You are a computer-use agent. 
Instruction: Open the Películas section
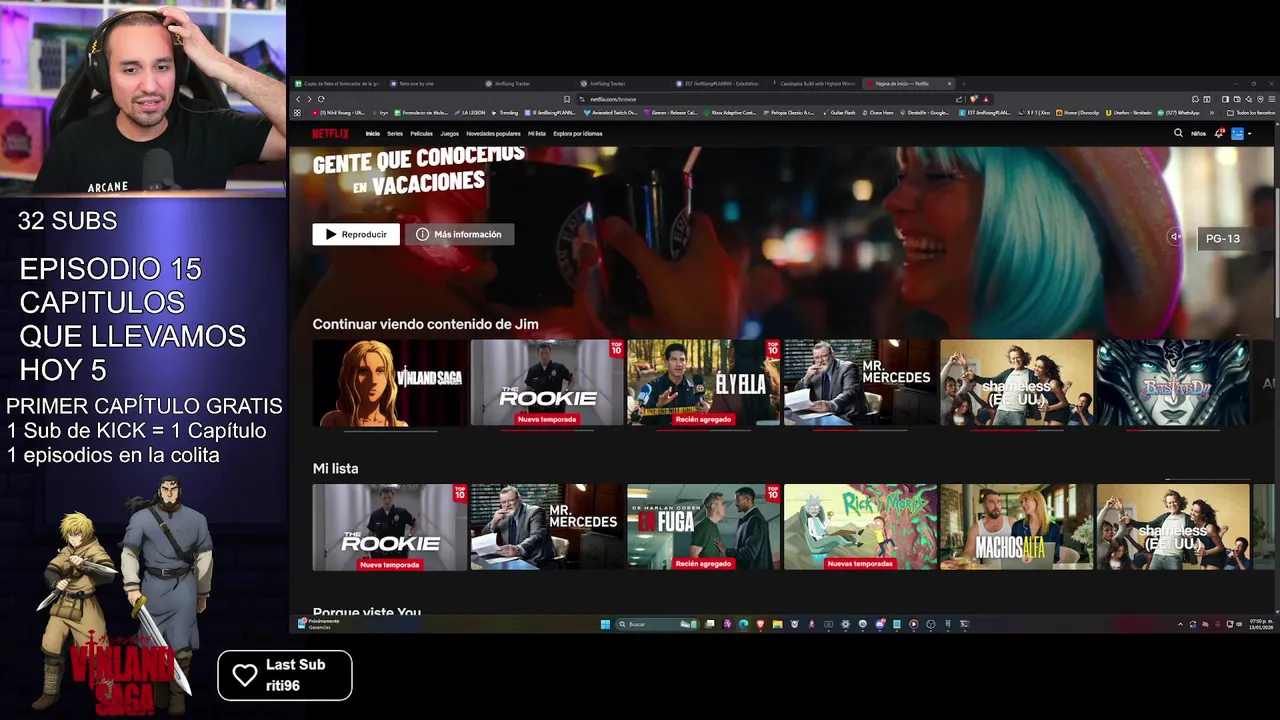coord(421,133)
